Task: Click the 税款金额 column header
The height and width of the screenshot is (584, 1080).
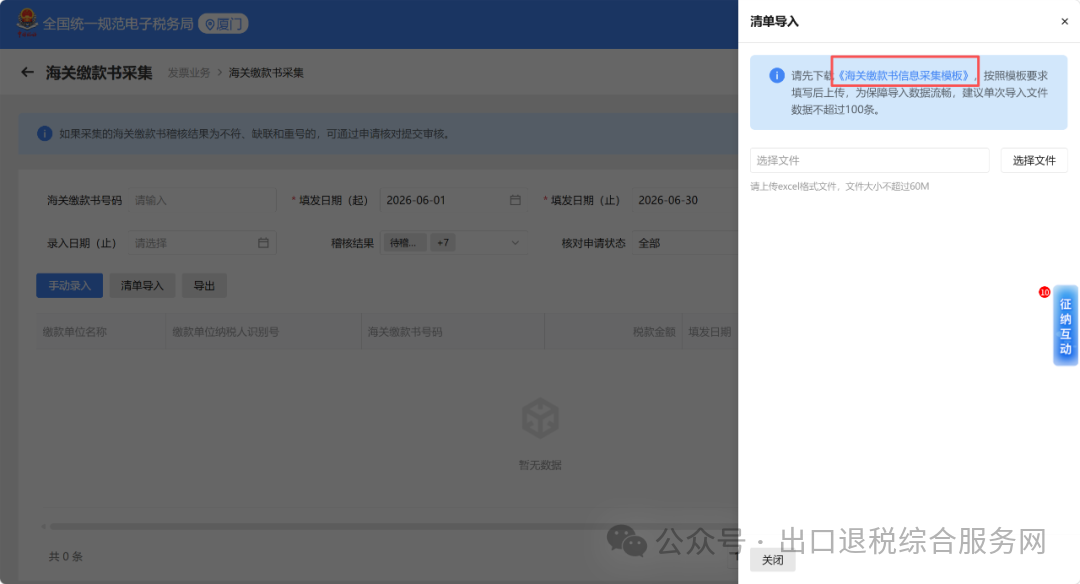Action: (x=613, y=332)
